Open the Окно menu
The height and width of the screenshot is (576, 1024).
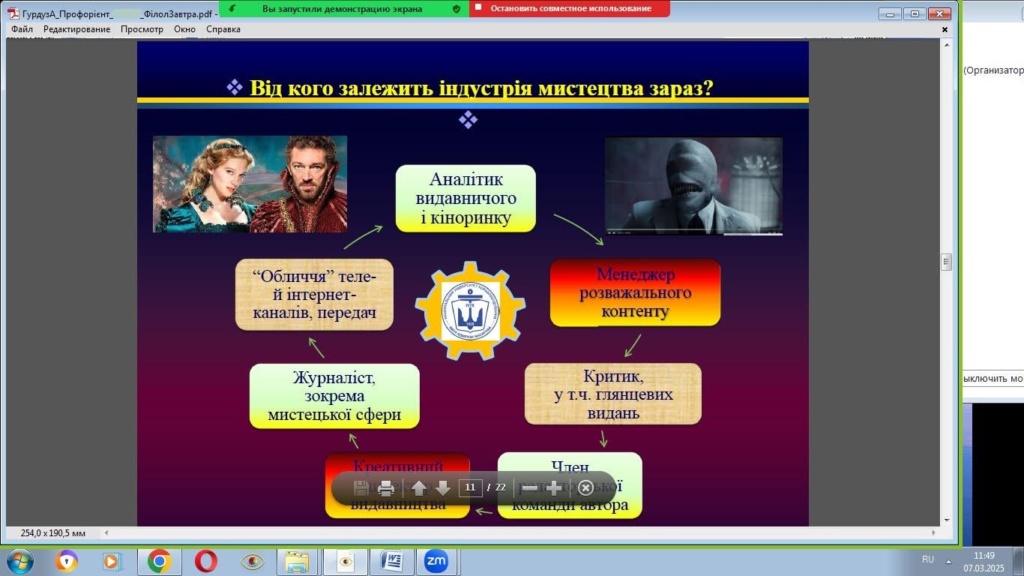(185, 29)
